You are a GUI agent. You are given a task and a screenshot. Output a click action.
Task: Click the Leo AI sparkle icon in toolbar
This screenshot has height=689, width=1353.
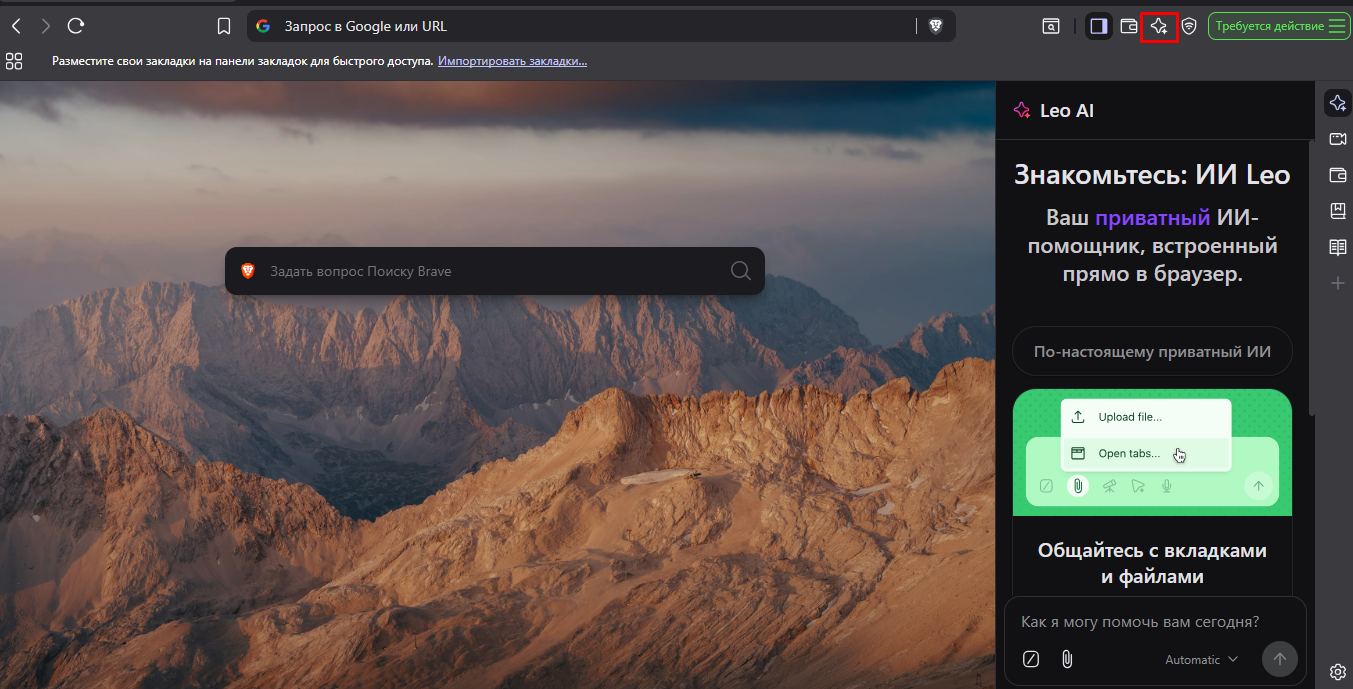tap(1159, 26)
